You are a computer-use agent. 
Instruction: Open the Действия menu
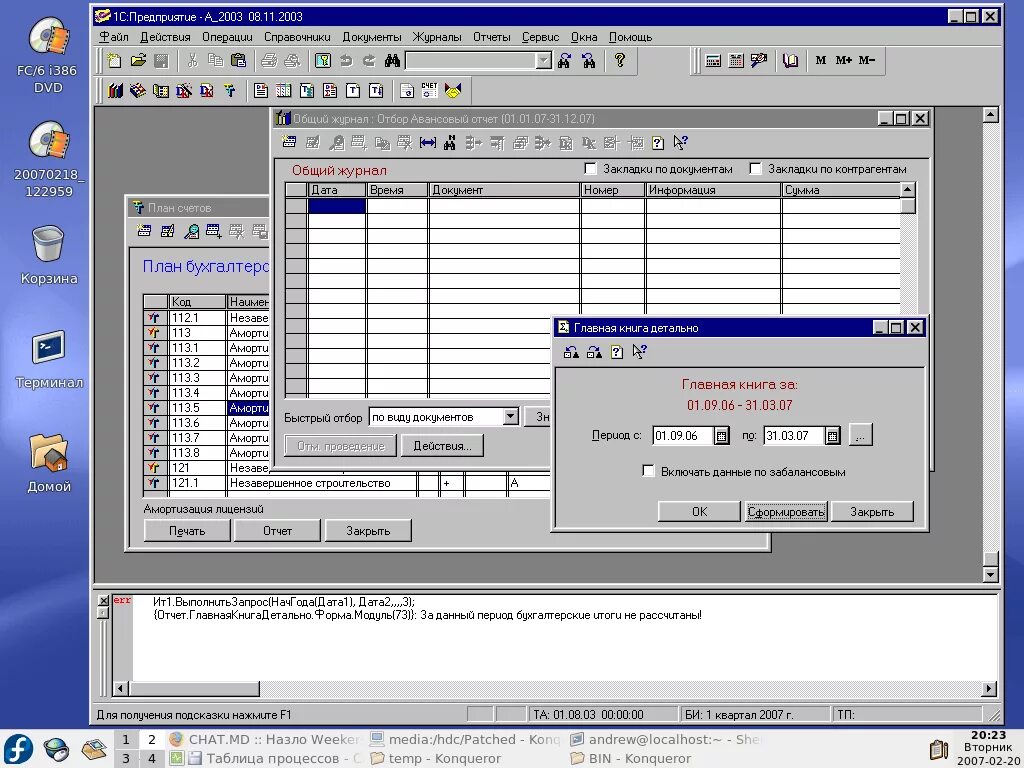pyautogui.click(x=165, y=37)
